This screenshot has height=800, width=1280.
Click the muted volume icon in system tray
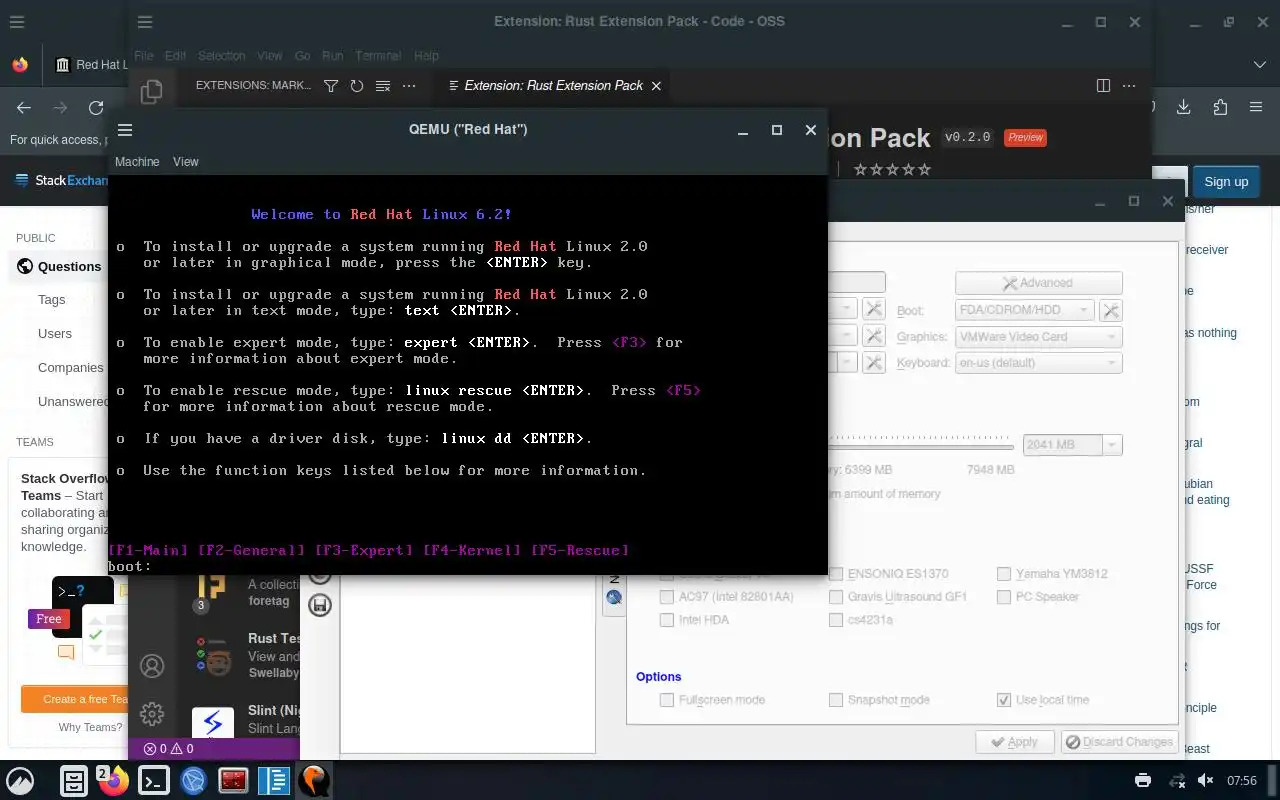(x=1206, y=780)
